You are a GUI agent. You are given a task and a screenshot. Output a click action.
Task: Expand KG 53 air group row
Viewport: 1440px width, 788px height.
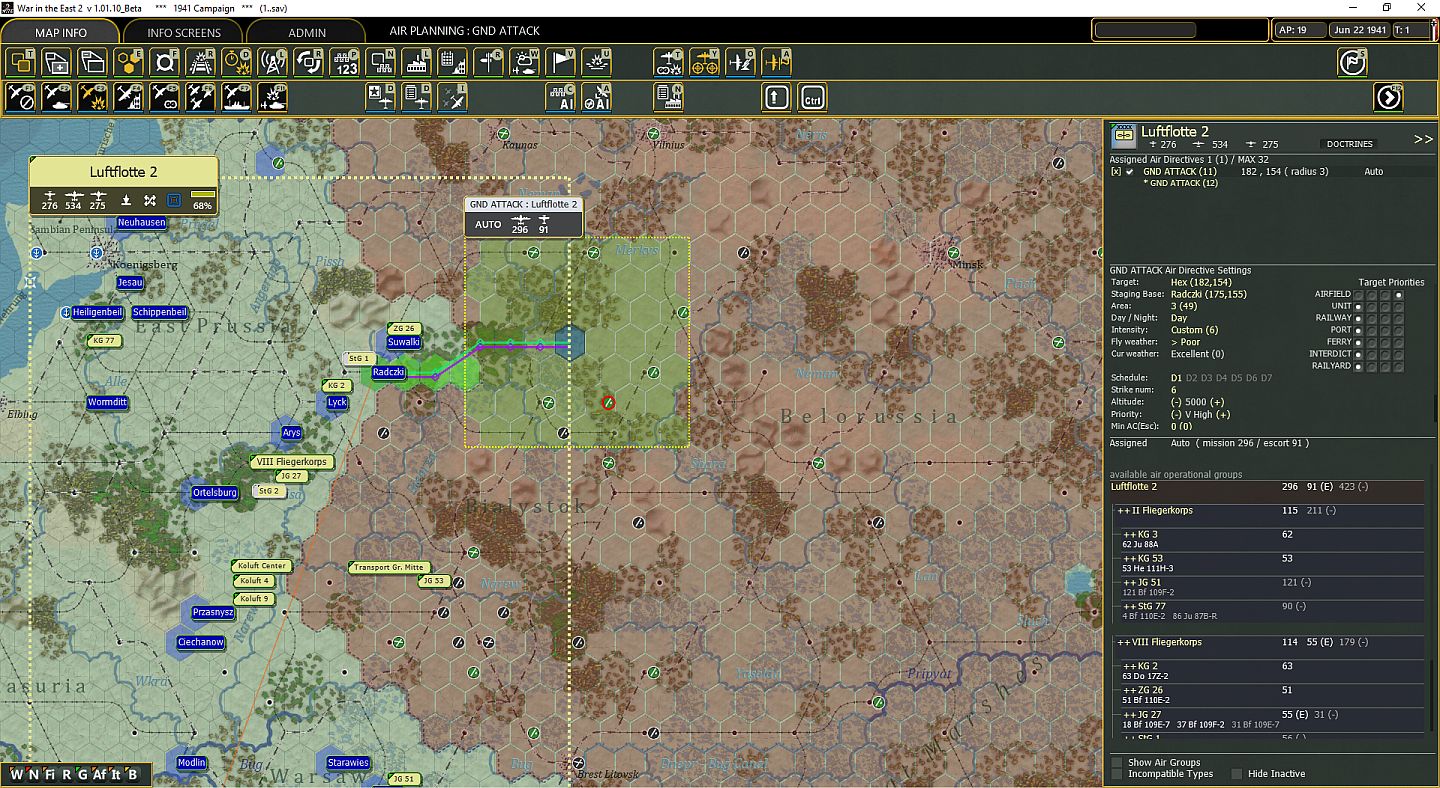coord(1130,559)
